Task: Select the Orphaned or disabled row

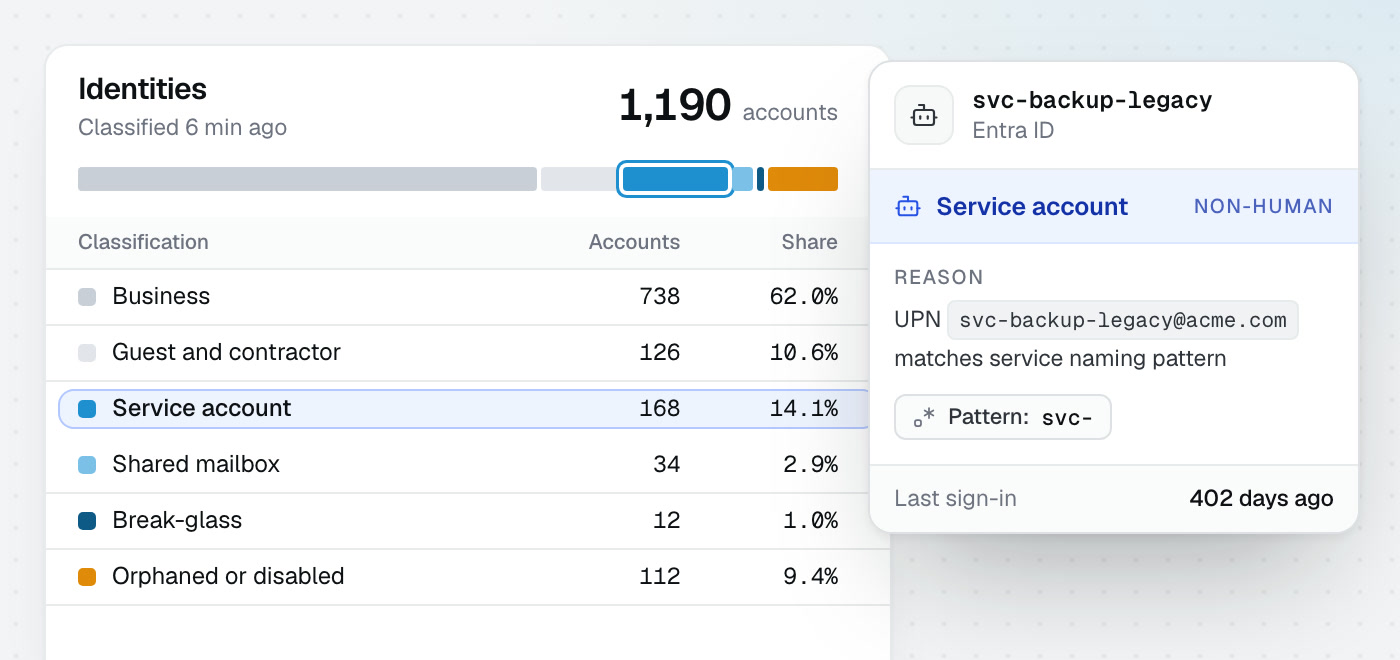Action: (x=467, y=577)
